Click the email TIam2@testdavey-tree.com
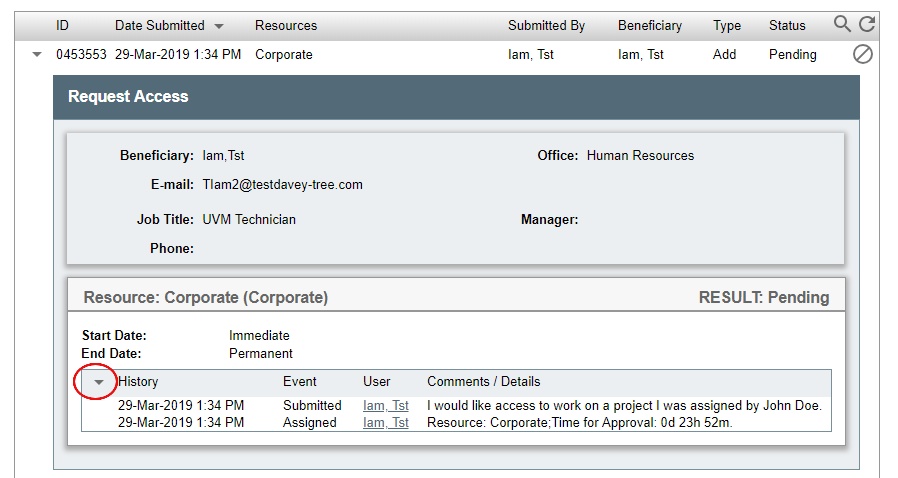The height and width of the screenshot is (478, 898). [x=282, y=184]
